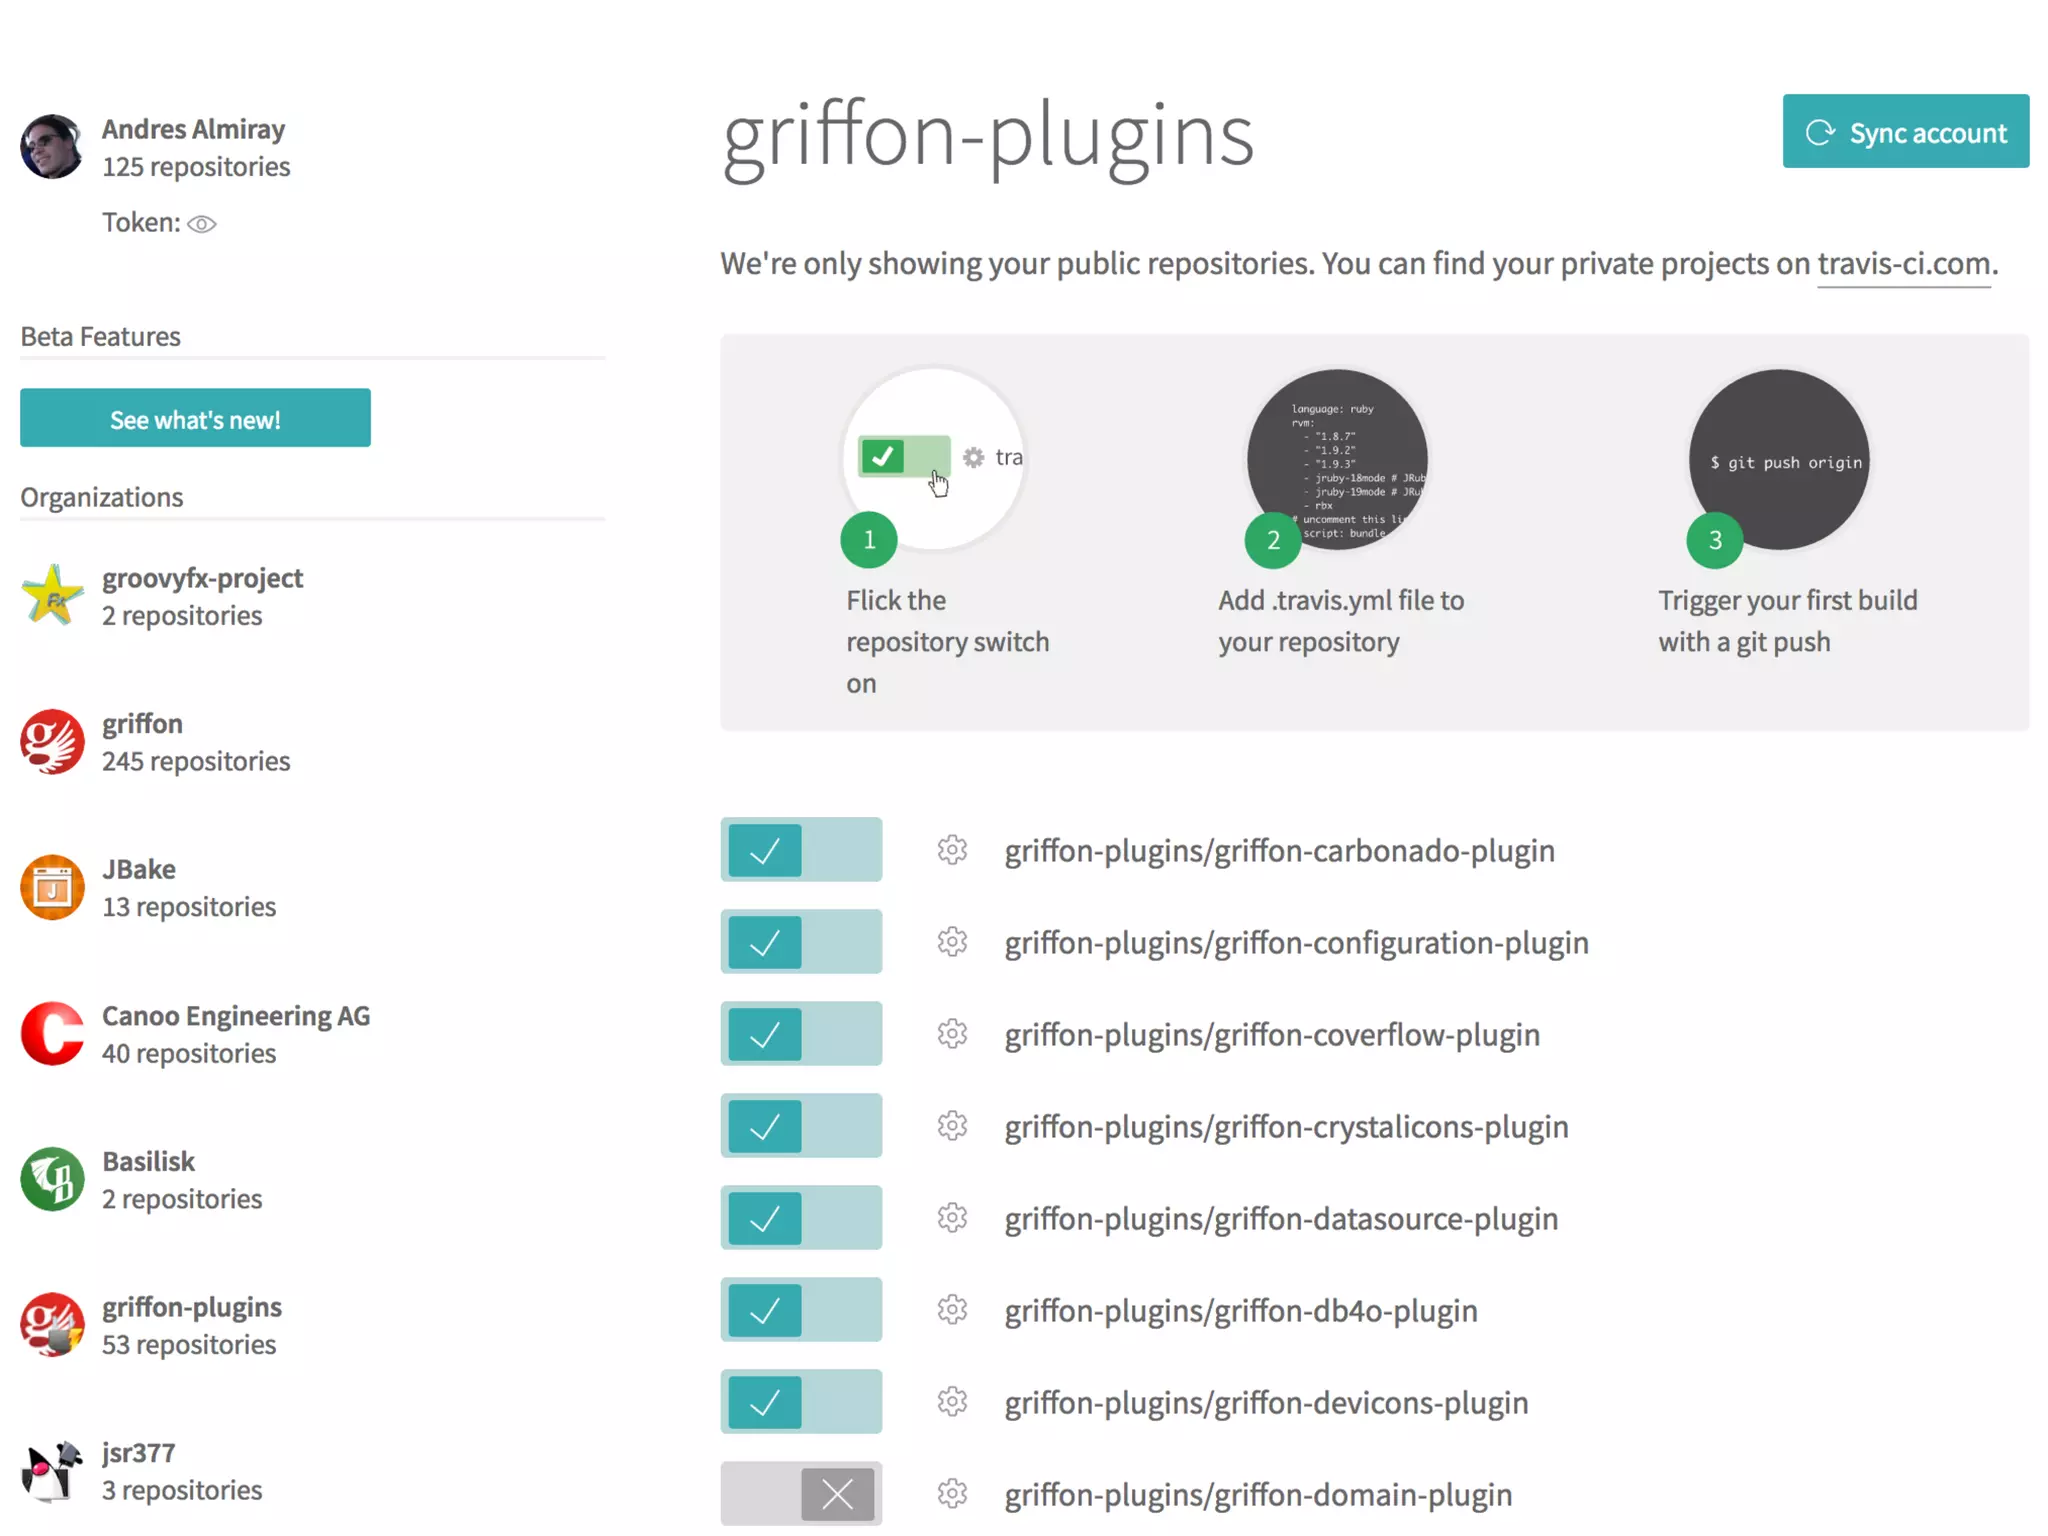Open settings gear for griffon-coverflow-plugin
This screenshot has width=2048, height=1536.
(x=952, y=1034)
